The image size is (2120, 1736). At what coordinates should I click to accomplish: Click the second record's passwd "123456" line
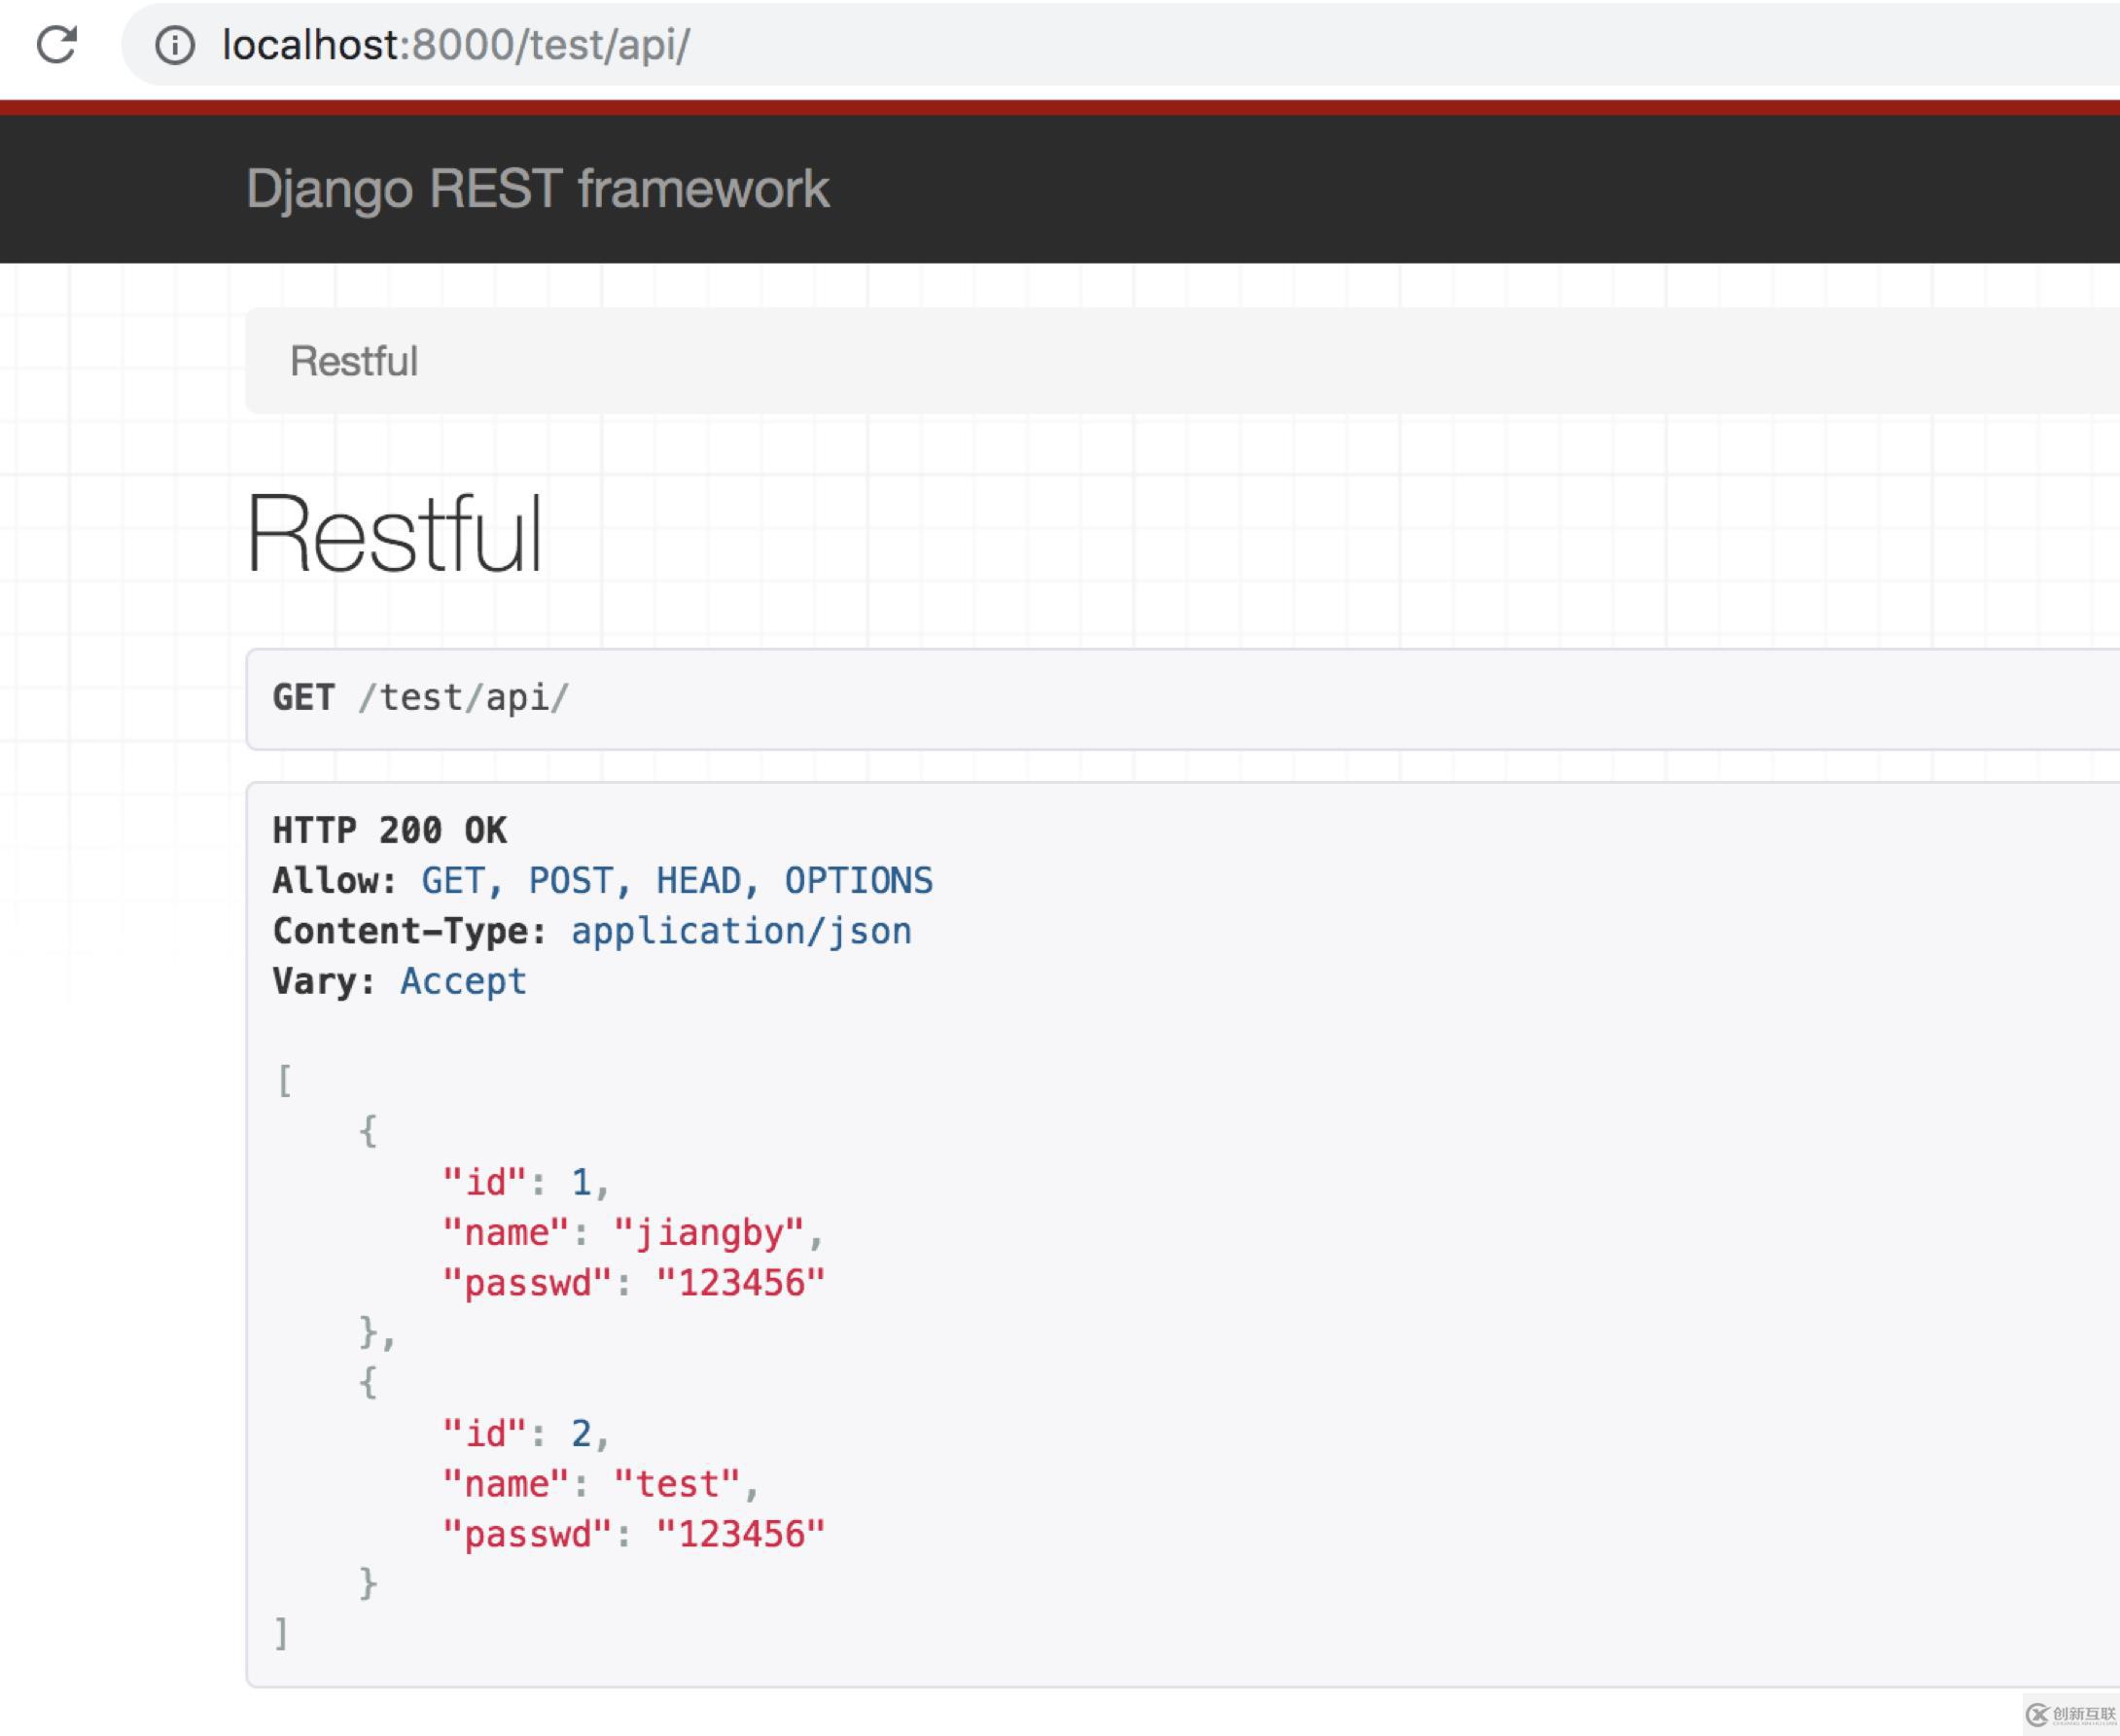click(634, 1534)
